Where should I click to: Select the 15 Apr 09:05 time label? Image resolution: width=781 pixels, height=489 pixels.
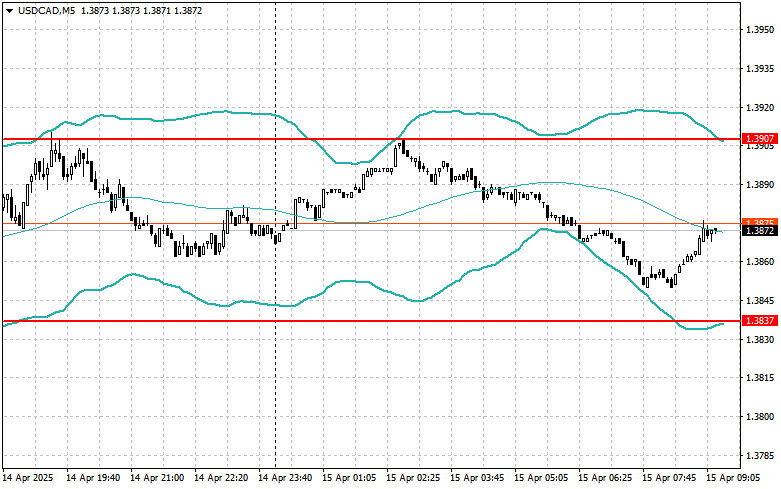coord(733,478)
